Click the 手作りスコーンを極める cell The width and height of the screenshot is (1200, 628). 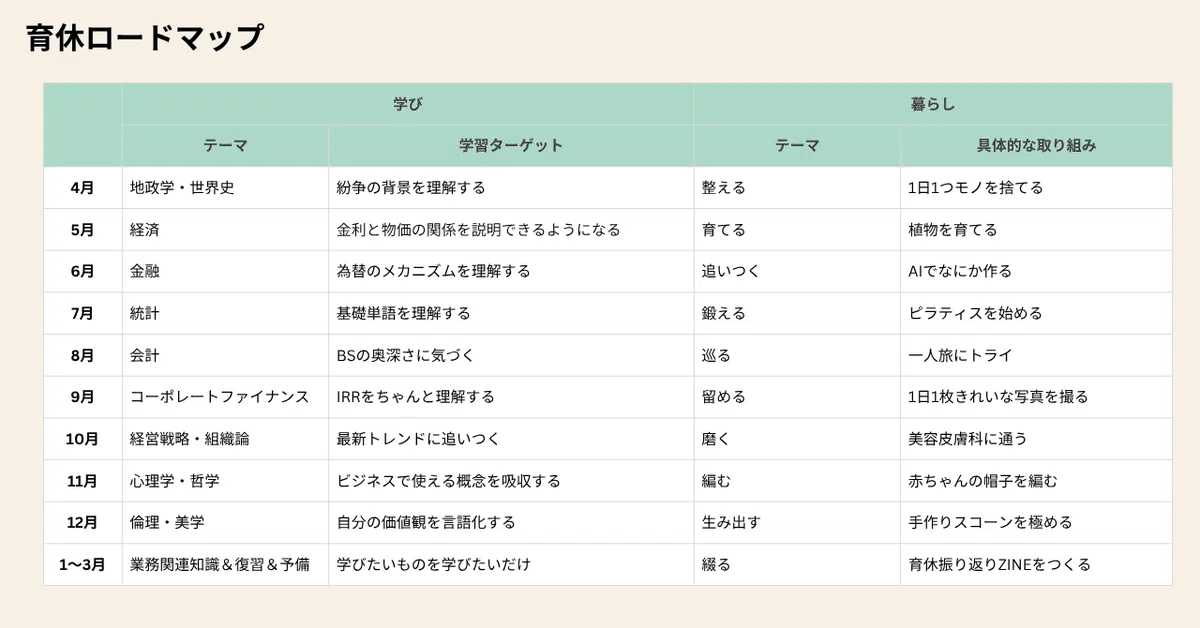coord(1036,522)
